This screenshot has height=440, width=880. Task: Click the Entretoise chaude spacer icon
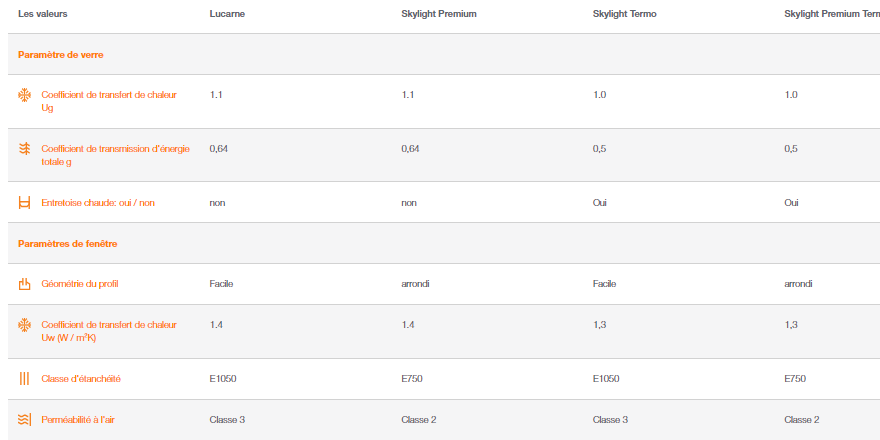click(x=24, y=203)
